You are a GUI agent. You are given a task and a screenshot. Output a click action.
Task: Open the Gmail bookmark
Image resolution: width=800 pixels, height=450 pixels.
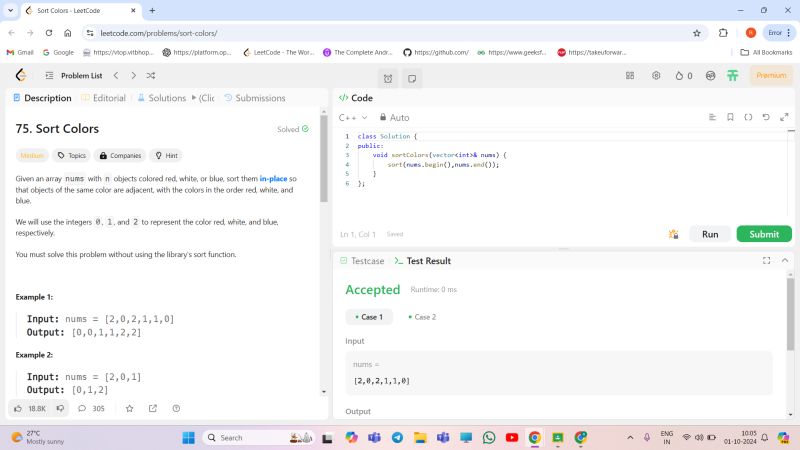(x=20, y=53)
